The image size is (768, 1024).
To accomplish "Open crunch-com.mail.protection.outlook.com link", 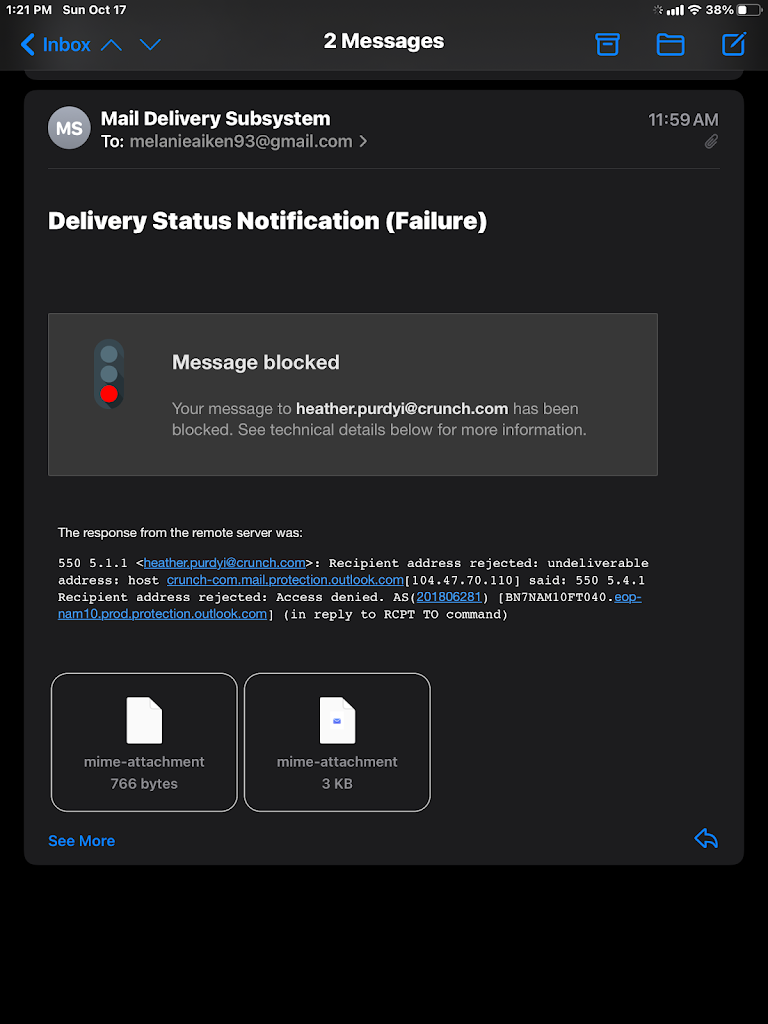I will (x=285, y=580).
